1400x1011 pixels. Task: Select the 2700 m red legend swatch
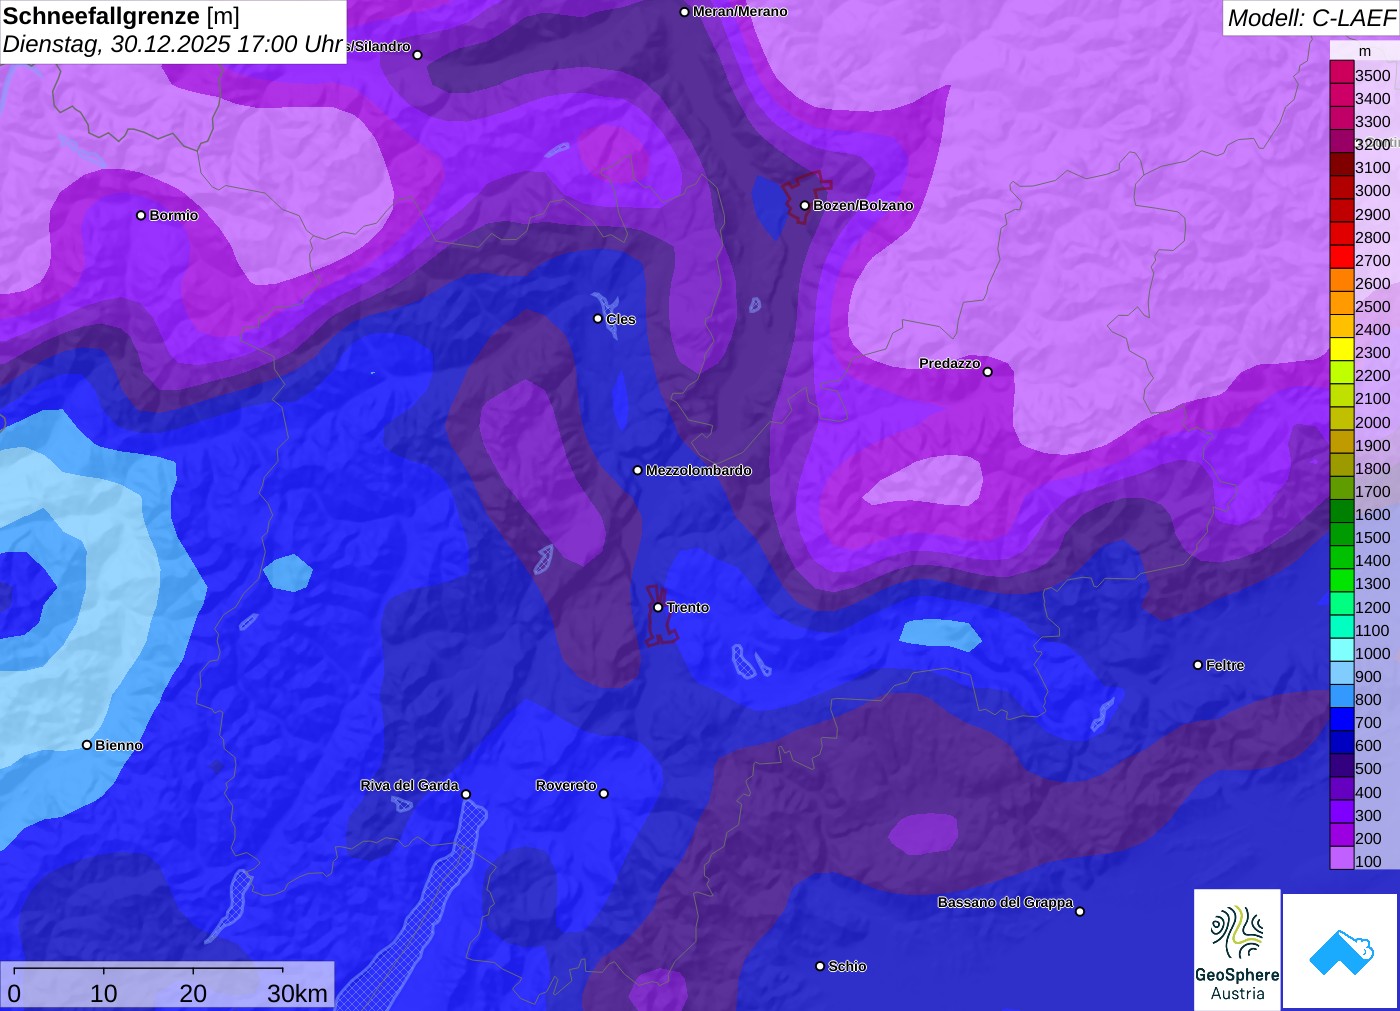coord(1342,257)
